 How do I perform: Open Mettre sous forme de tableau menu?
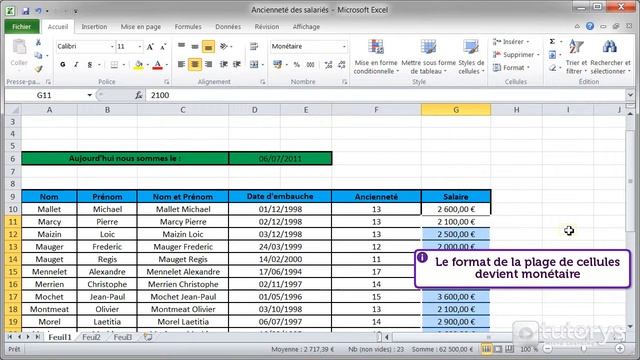(428, 57)
